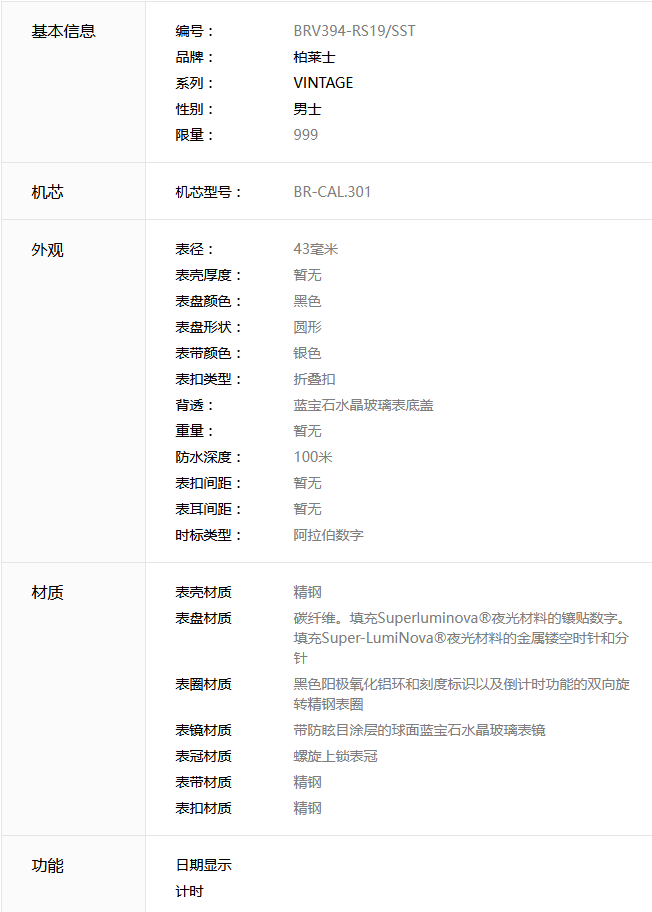Click the 精钢 value beside 表壳材质
This screenshot has width=652, height=912.
tap(307, 592)
